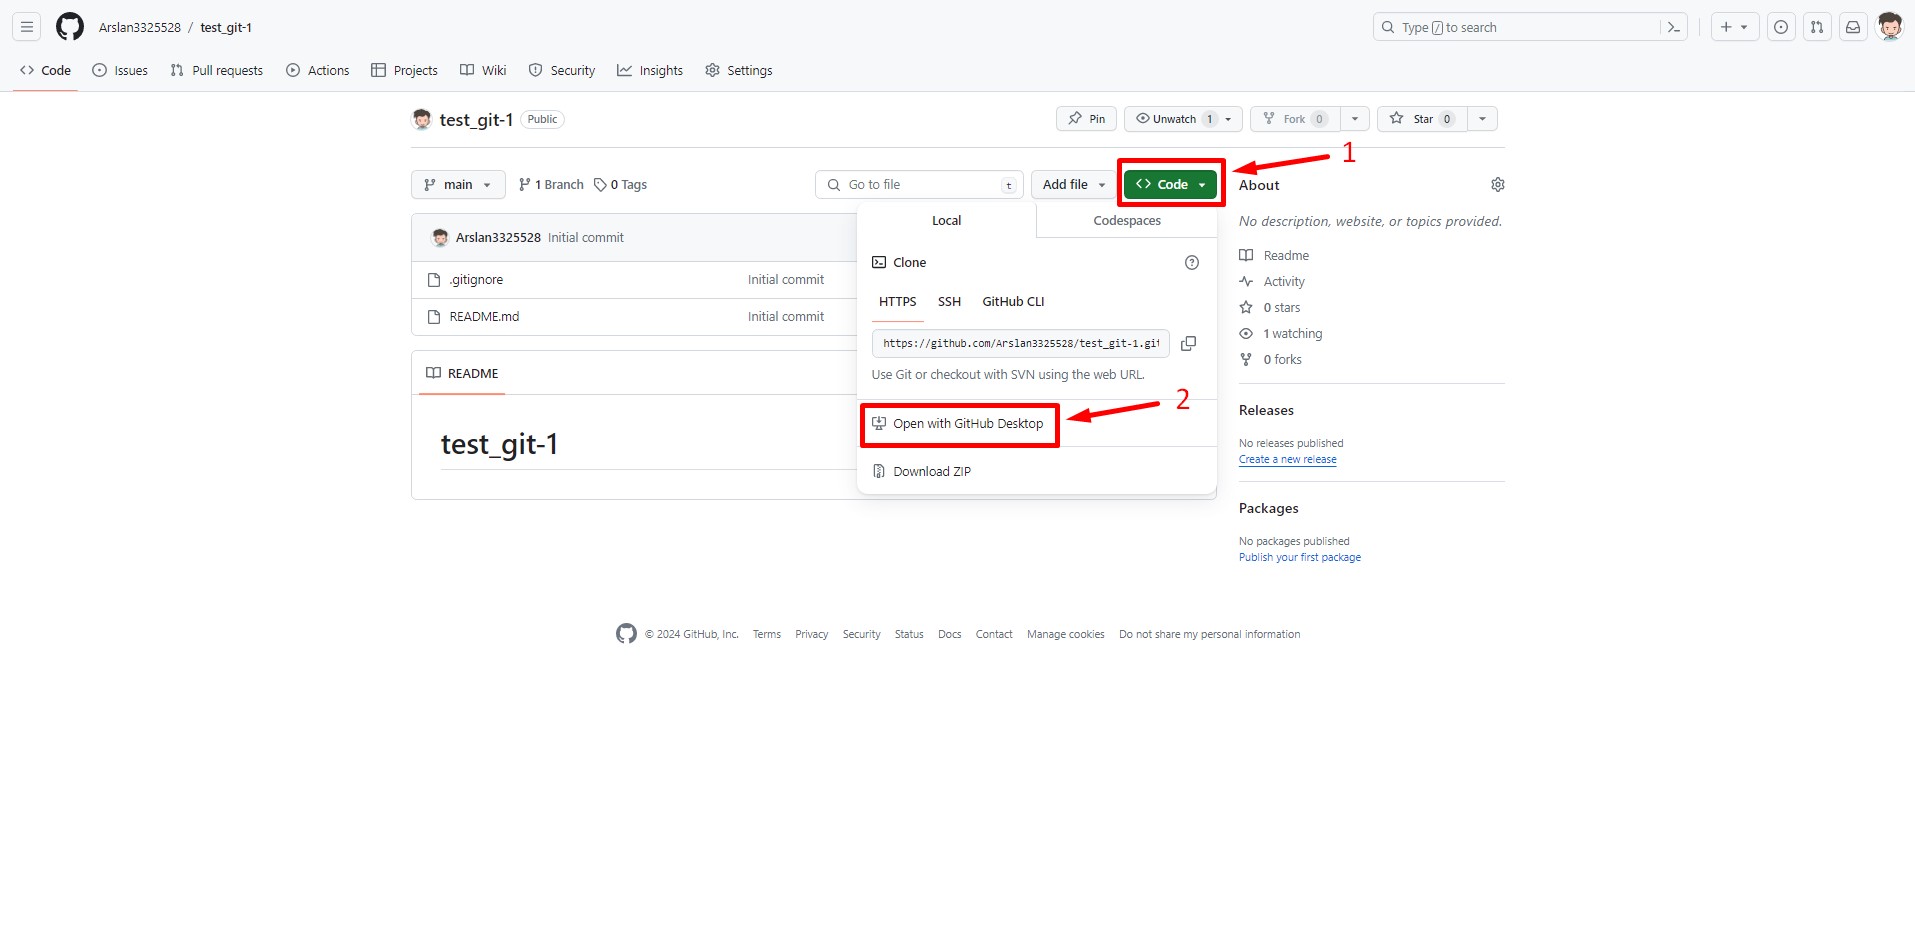1915x933 pixels.
Task: Open the Insights tab
Action: pyautogui.click(x=650, y=70)
